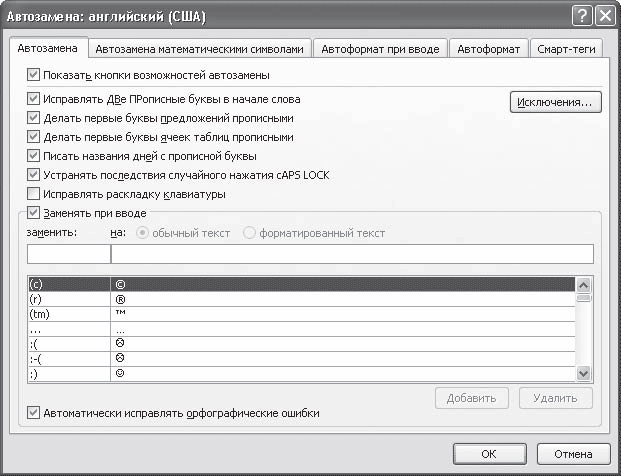Click the OK button
Screen dimensions: 621x476
click(x=490, y=454)
